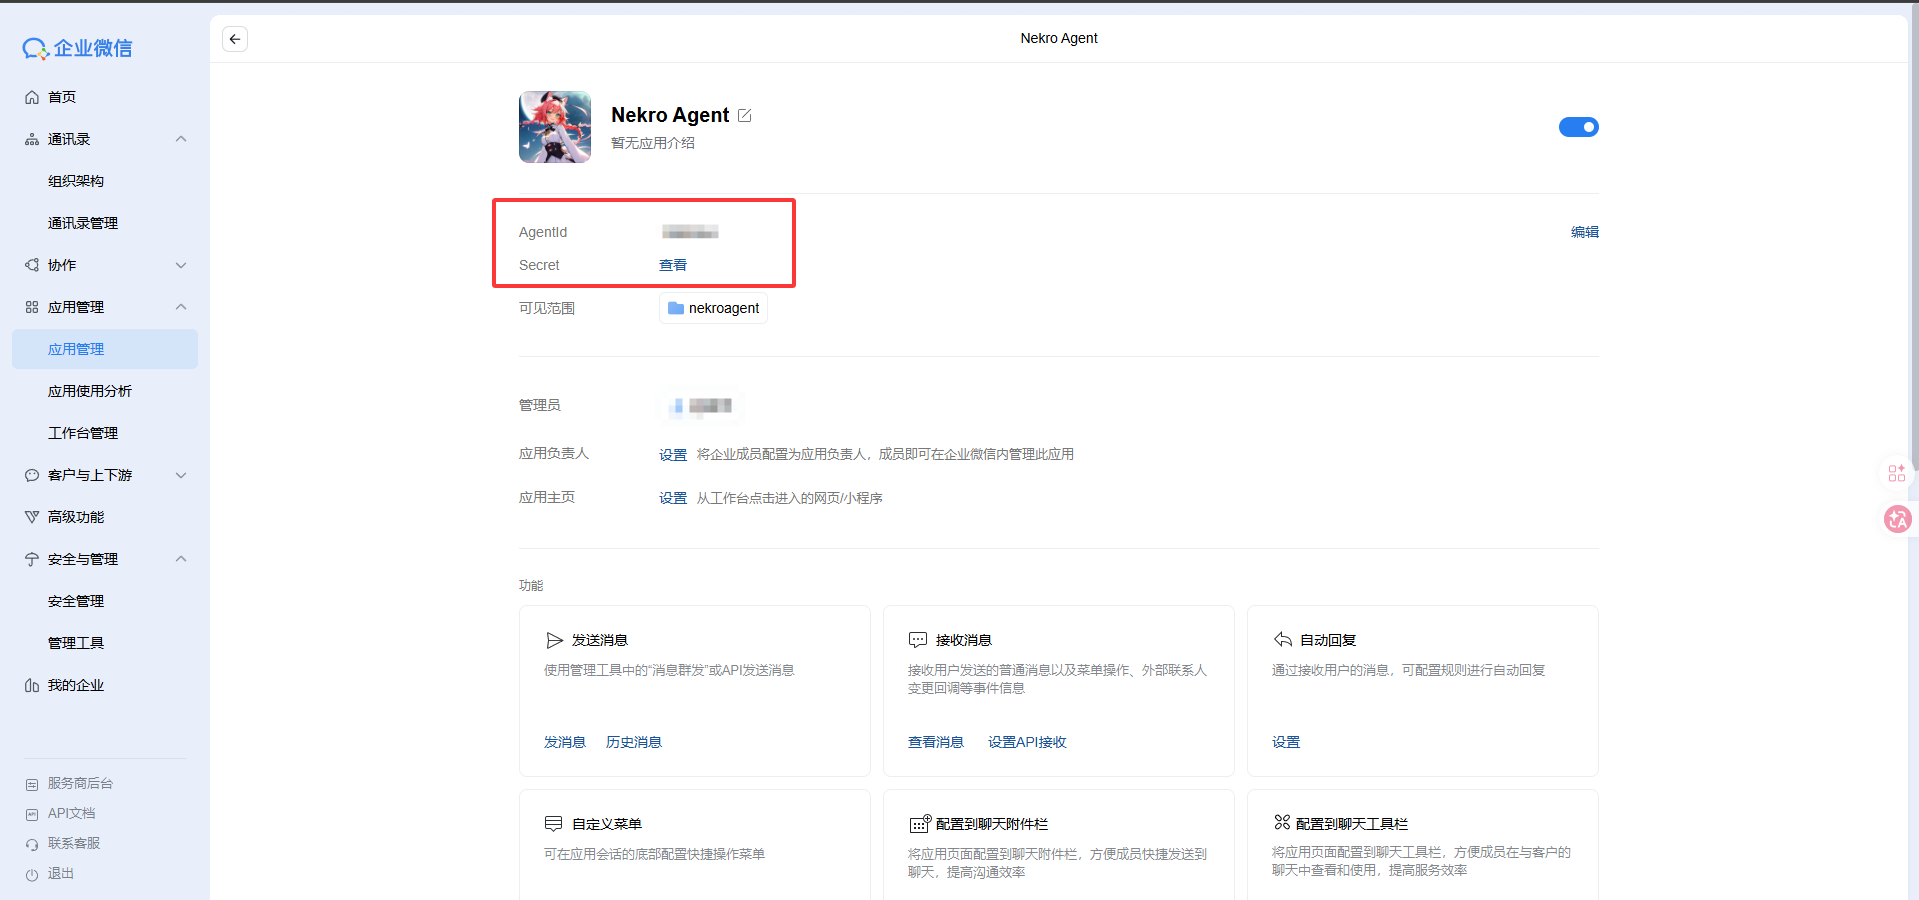Viewport: 1919px width, 900px height.
Task: Click 查看 to reveal the Secret
Action: click(x=673, y=265)
